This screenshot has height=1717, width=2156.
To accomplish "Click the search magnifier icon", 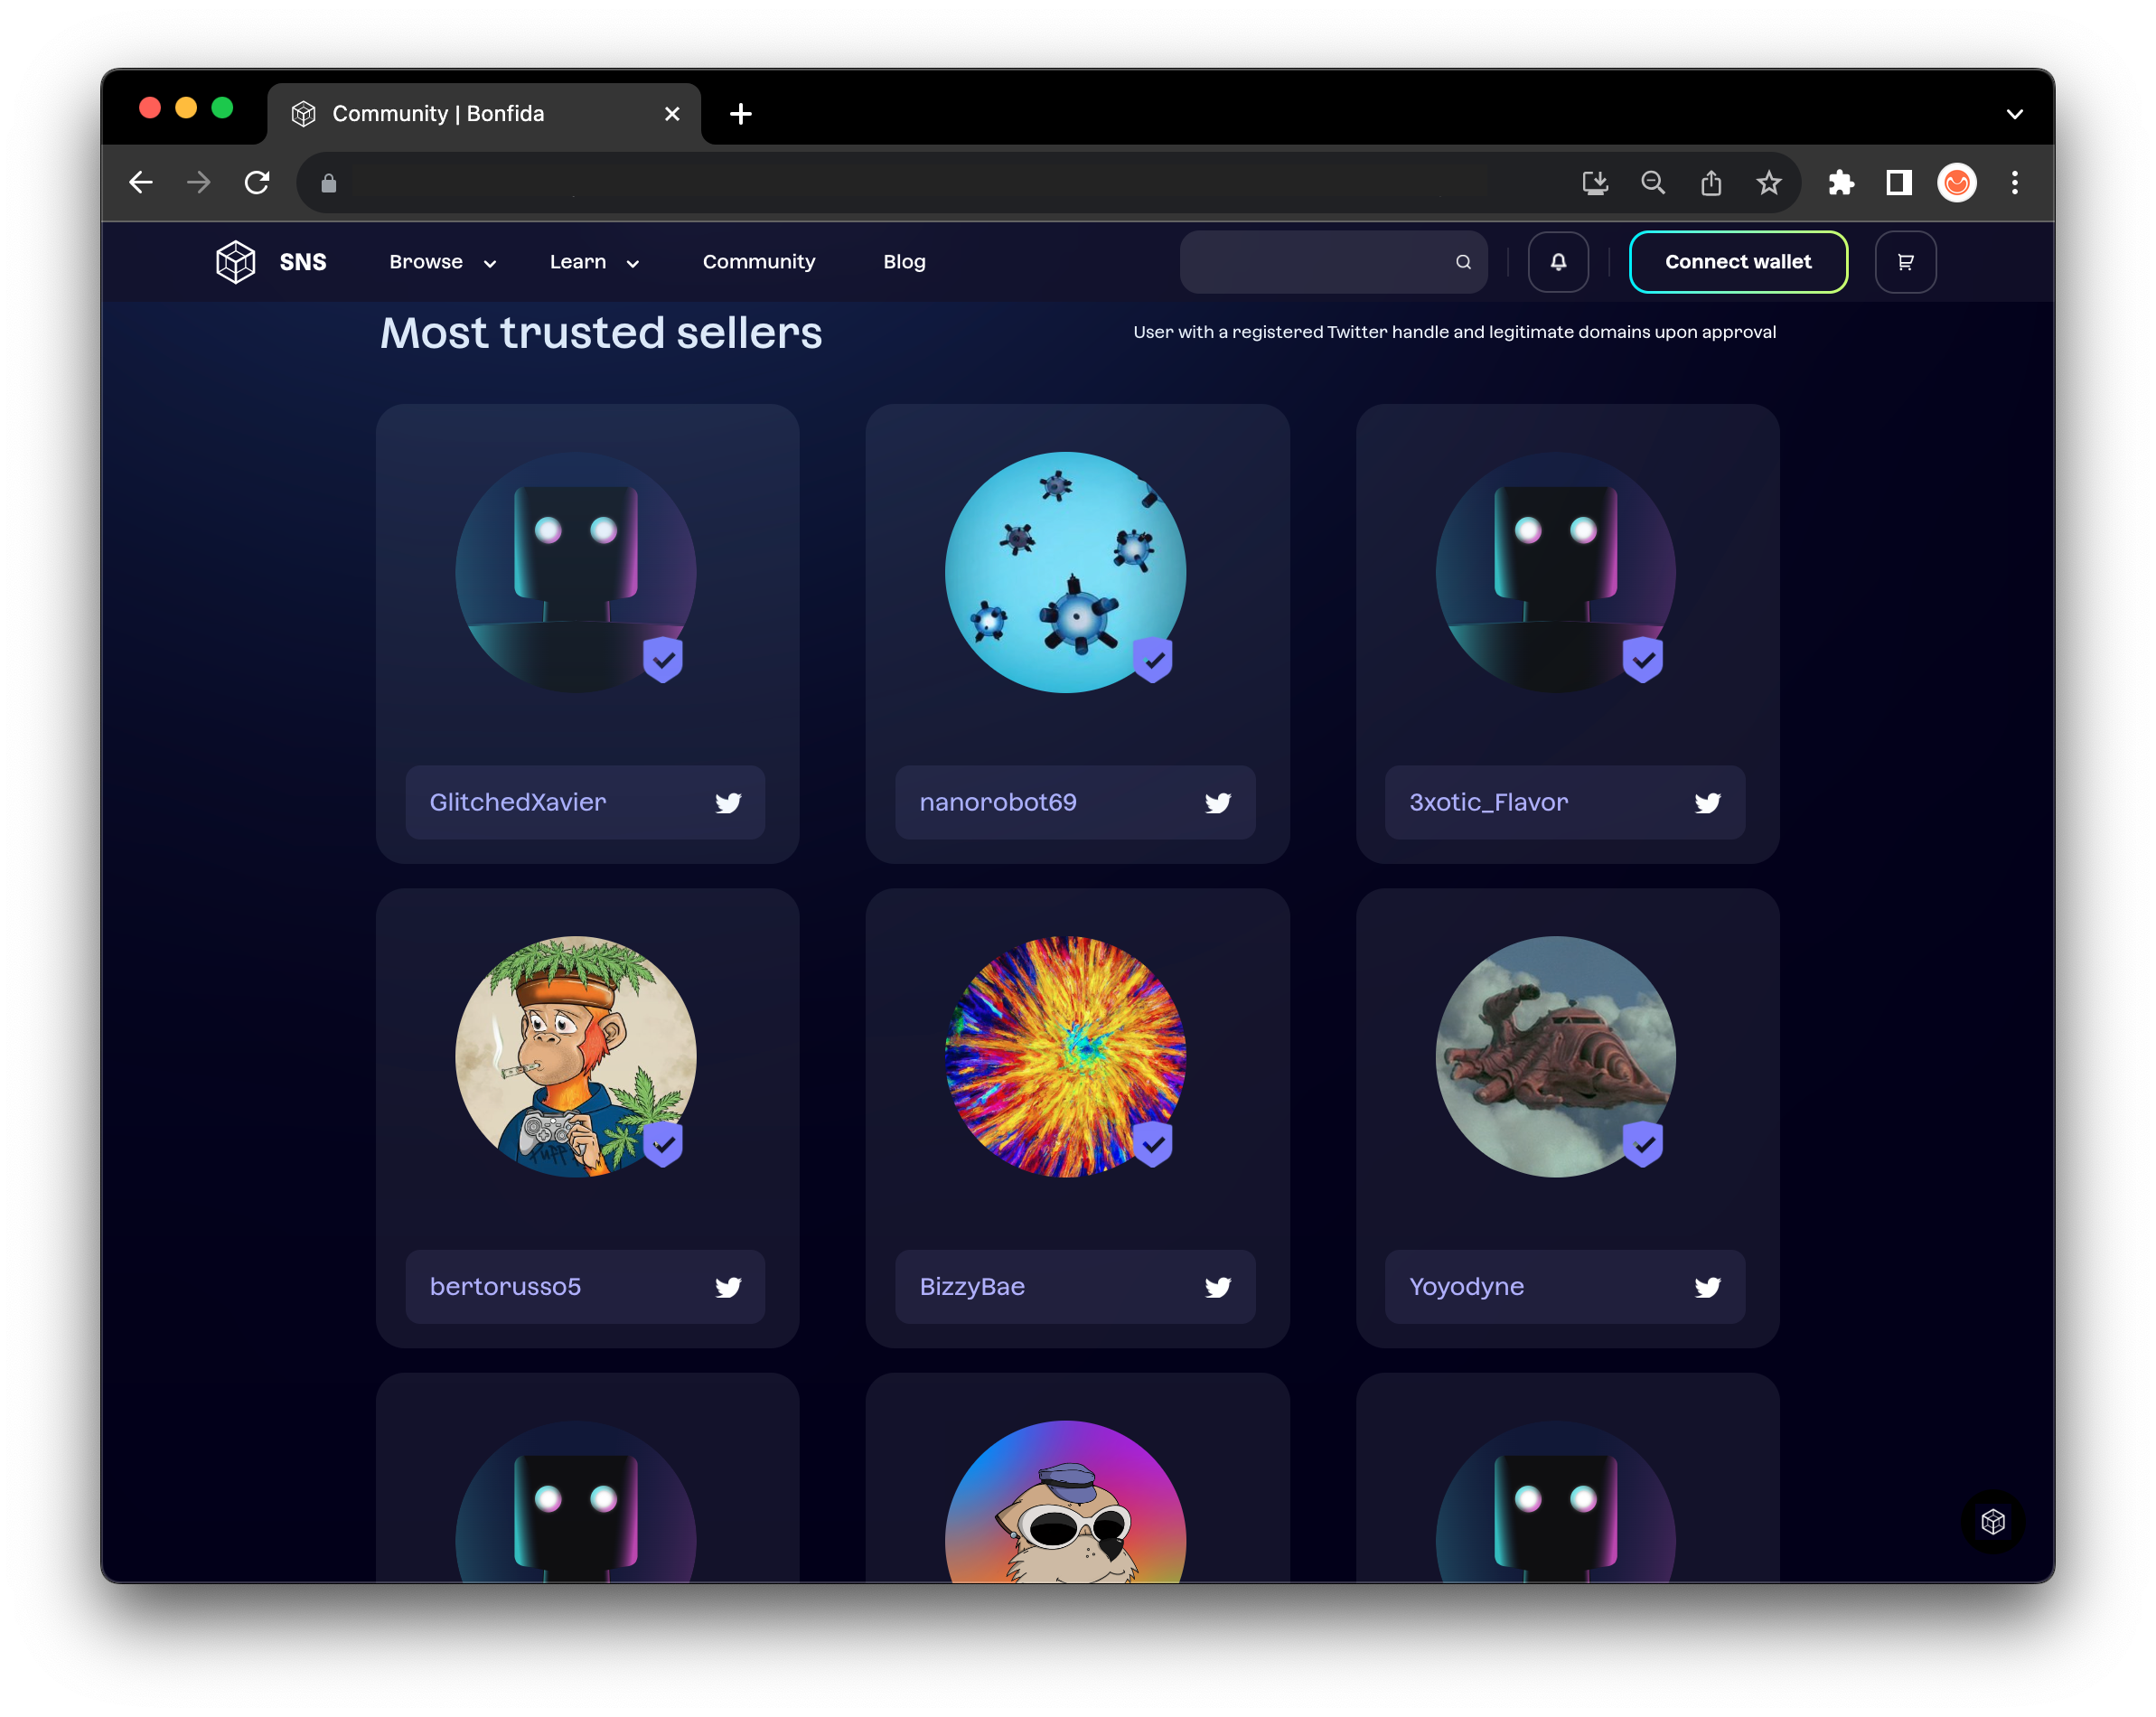I will coord(1463,262).
